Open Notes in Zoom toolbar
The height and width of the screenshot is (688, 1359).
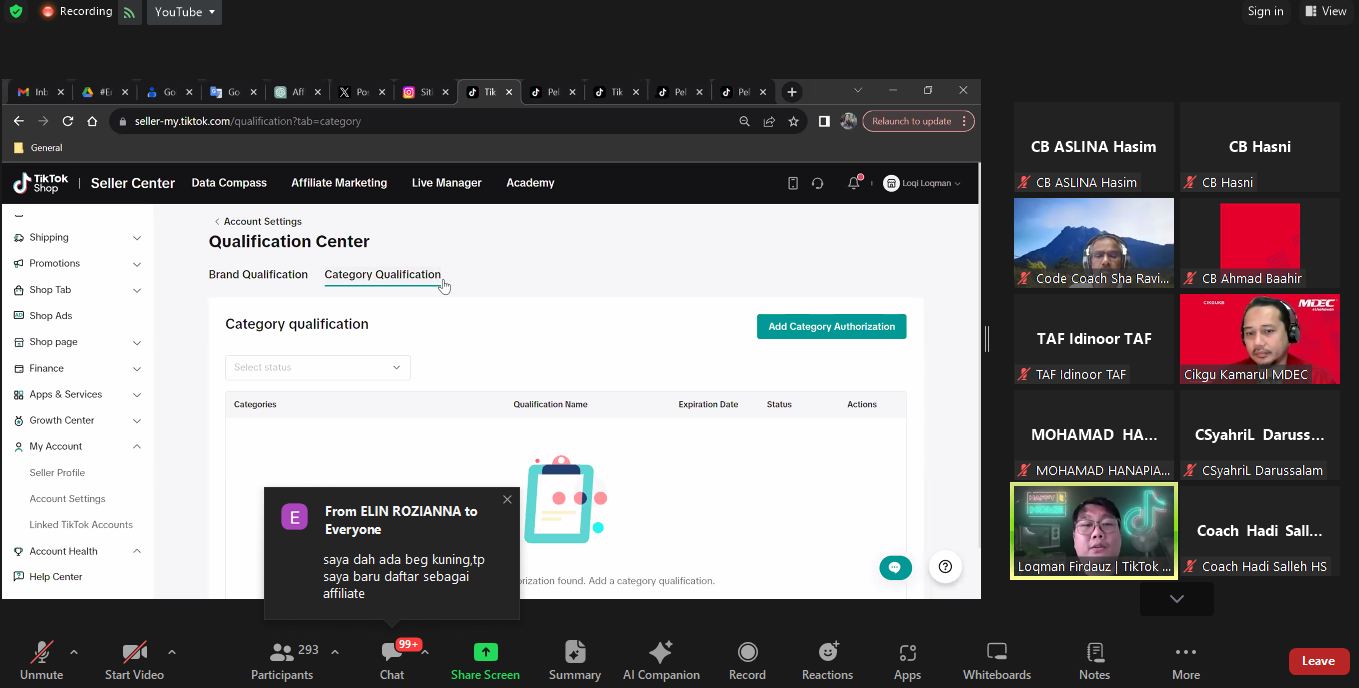1094,661
